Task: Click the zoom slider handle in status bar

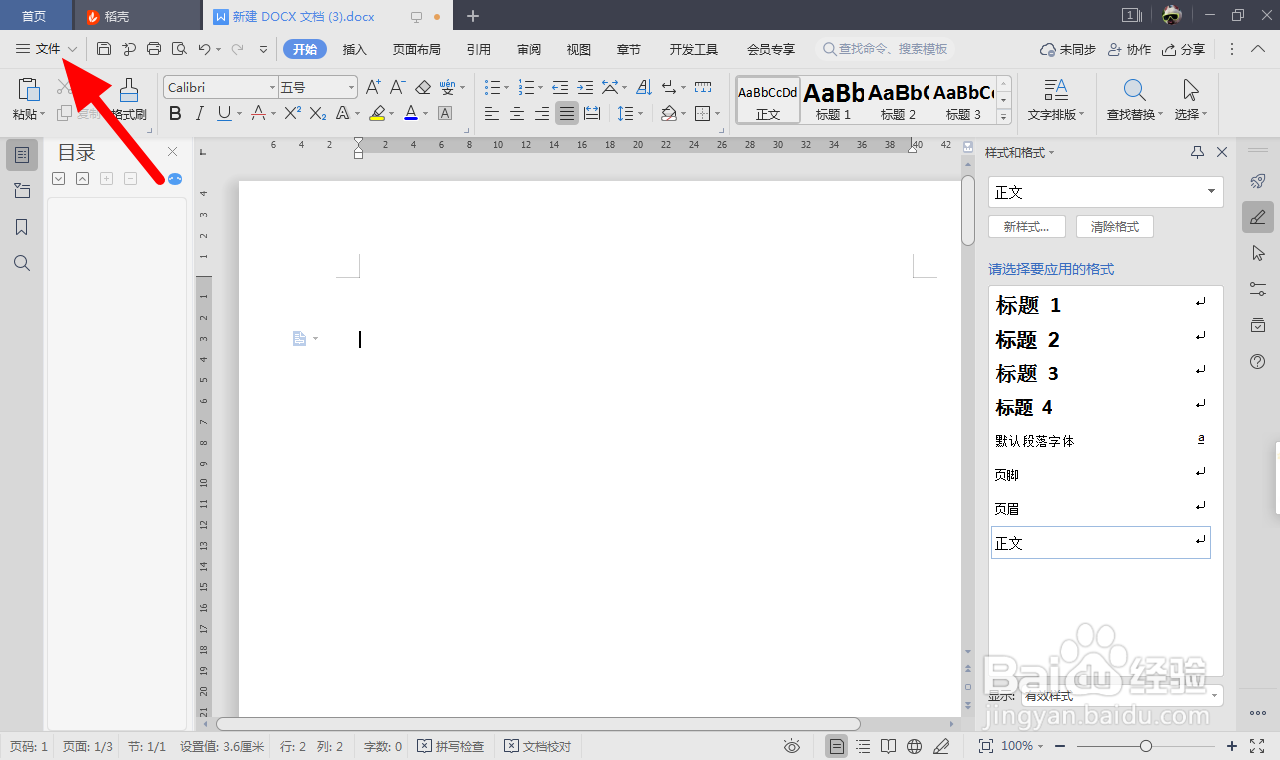Action: 1146,746
